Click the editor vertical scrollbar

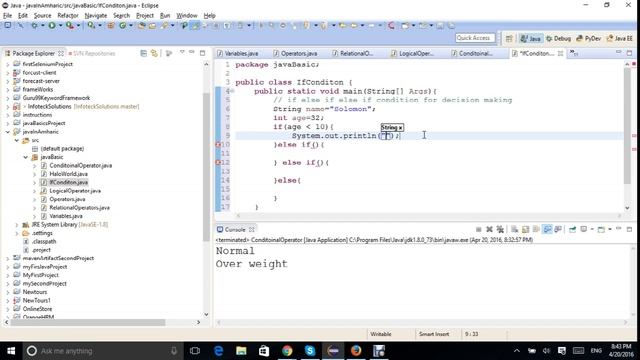pyautogui.click(x=627, y=126)
